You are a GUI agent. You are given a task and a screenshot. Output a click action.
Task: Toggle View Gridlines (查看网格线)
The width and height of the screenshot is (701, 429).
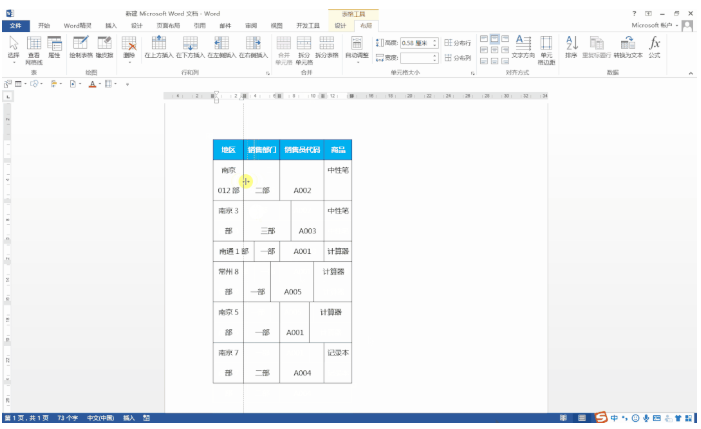34,50
